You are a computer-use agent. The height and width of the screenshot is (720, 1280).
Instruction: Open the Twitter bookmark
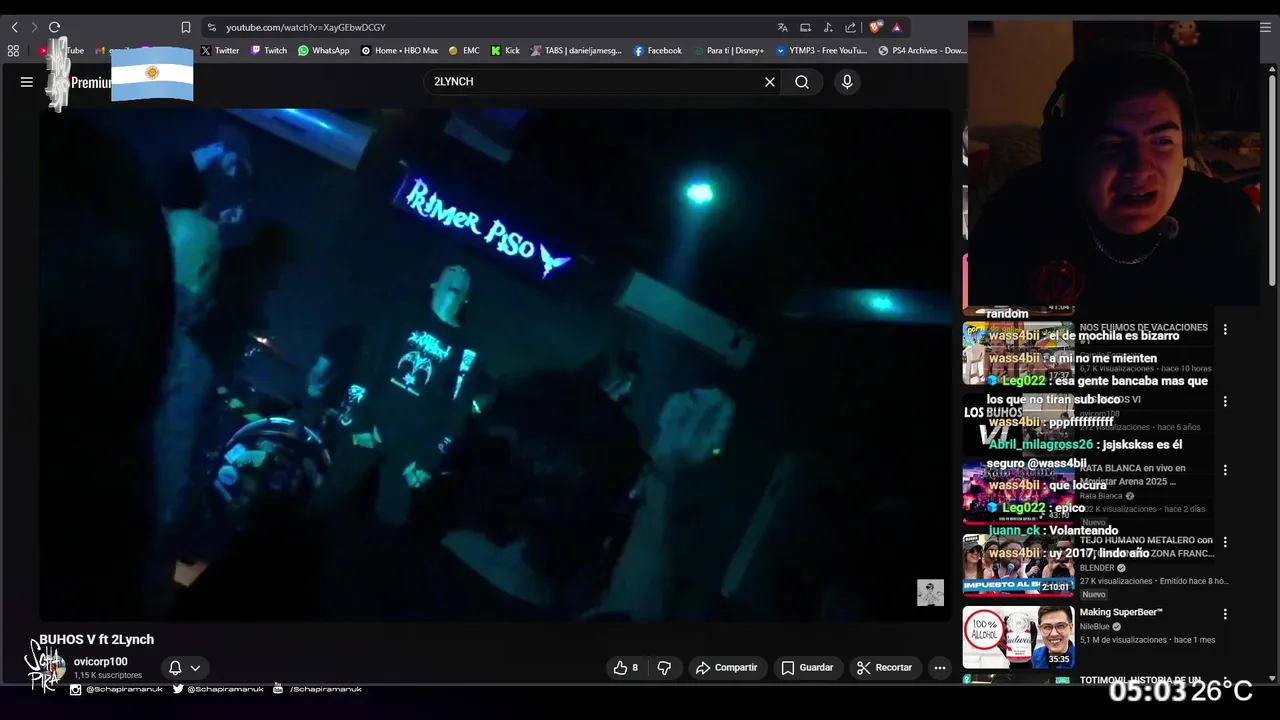220,50
